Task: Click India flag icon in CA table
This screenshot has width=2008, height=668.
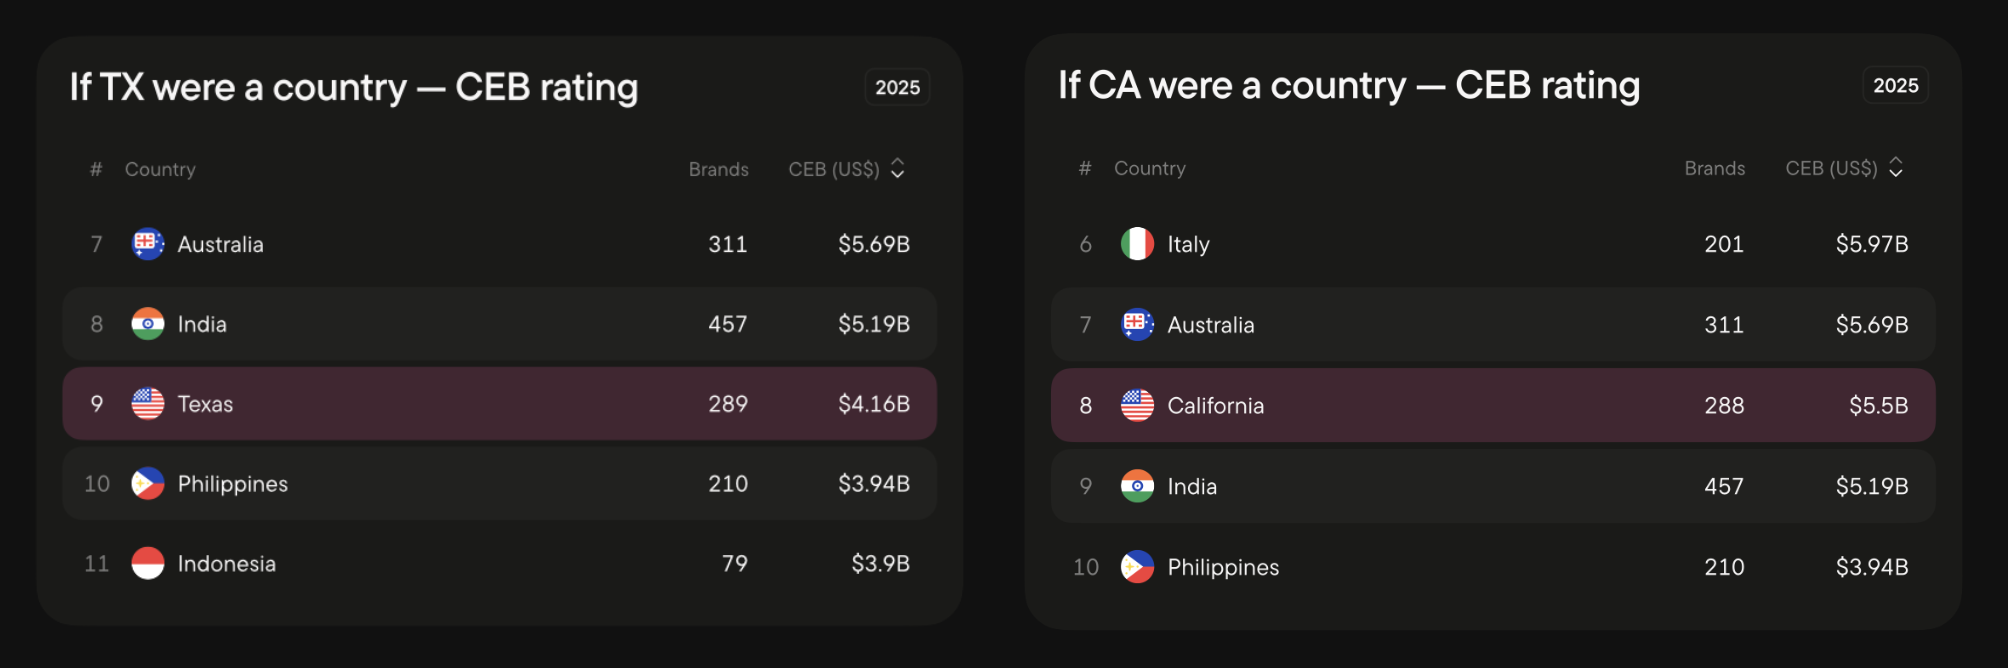Action: pyautogui.click(x=1137, y=486)
